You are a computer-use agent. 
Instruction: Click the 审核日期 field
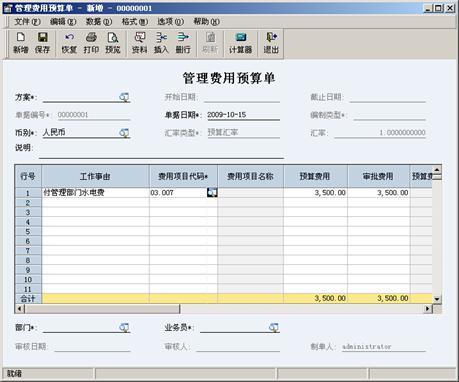92,347
